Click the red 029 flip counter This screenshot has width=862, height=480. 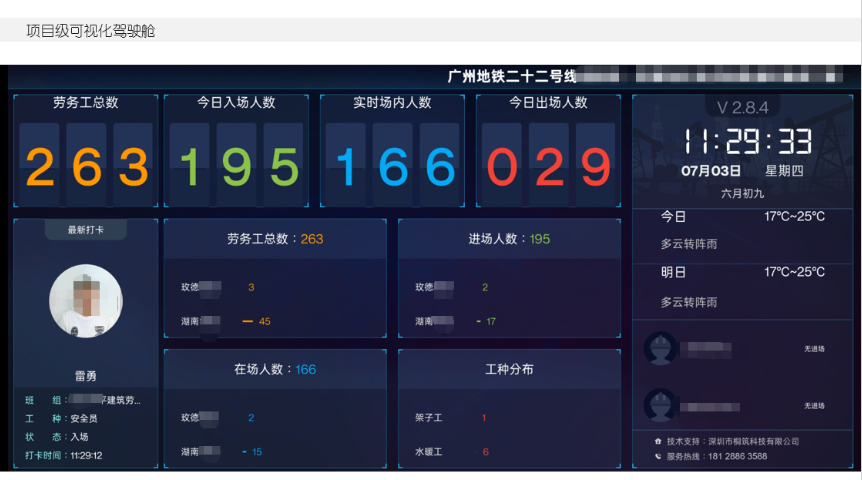tap(548, 166)
